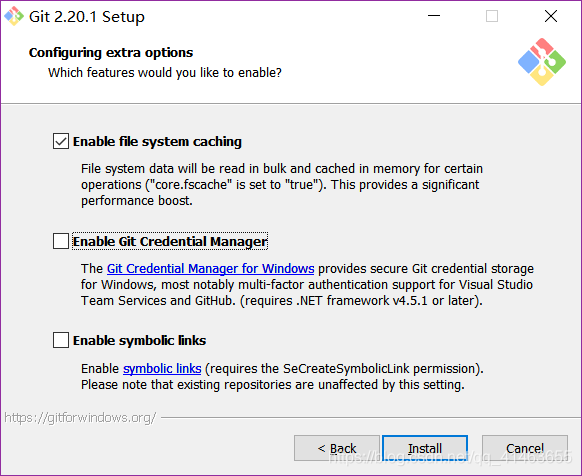582x476 pixels.
Task: Click the large Git logo in the header
Action: pyautogui.click(x=542, y=62)
